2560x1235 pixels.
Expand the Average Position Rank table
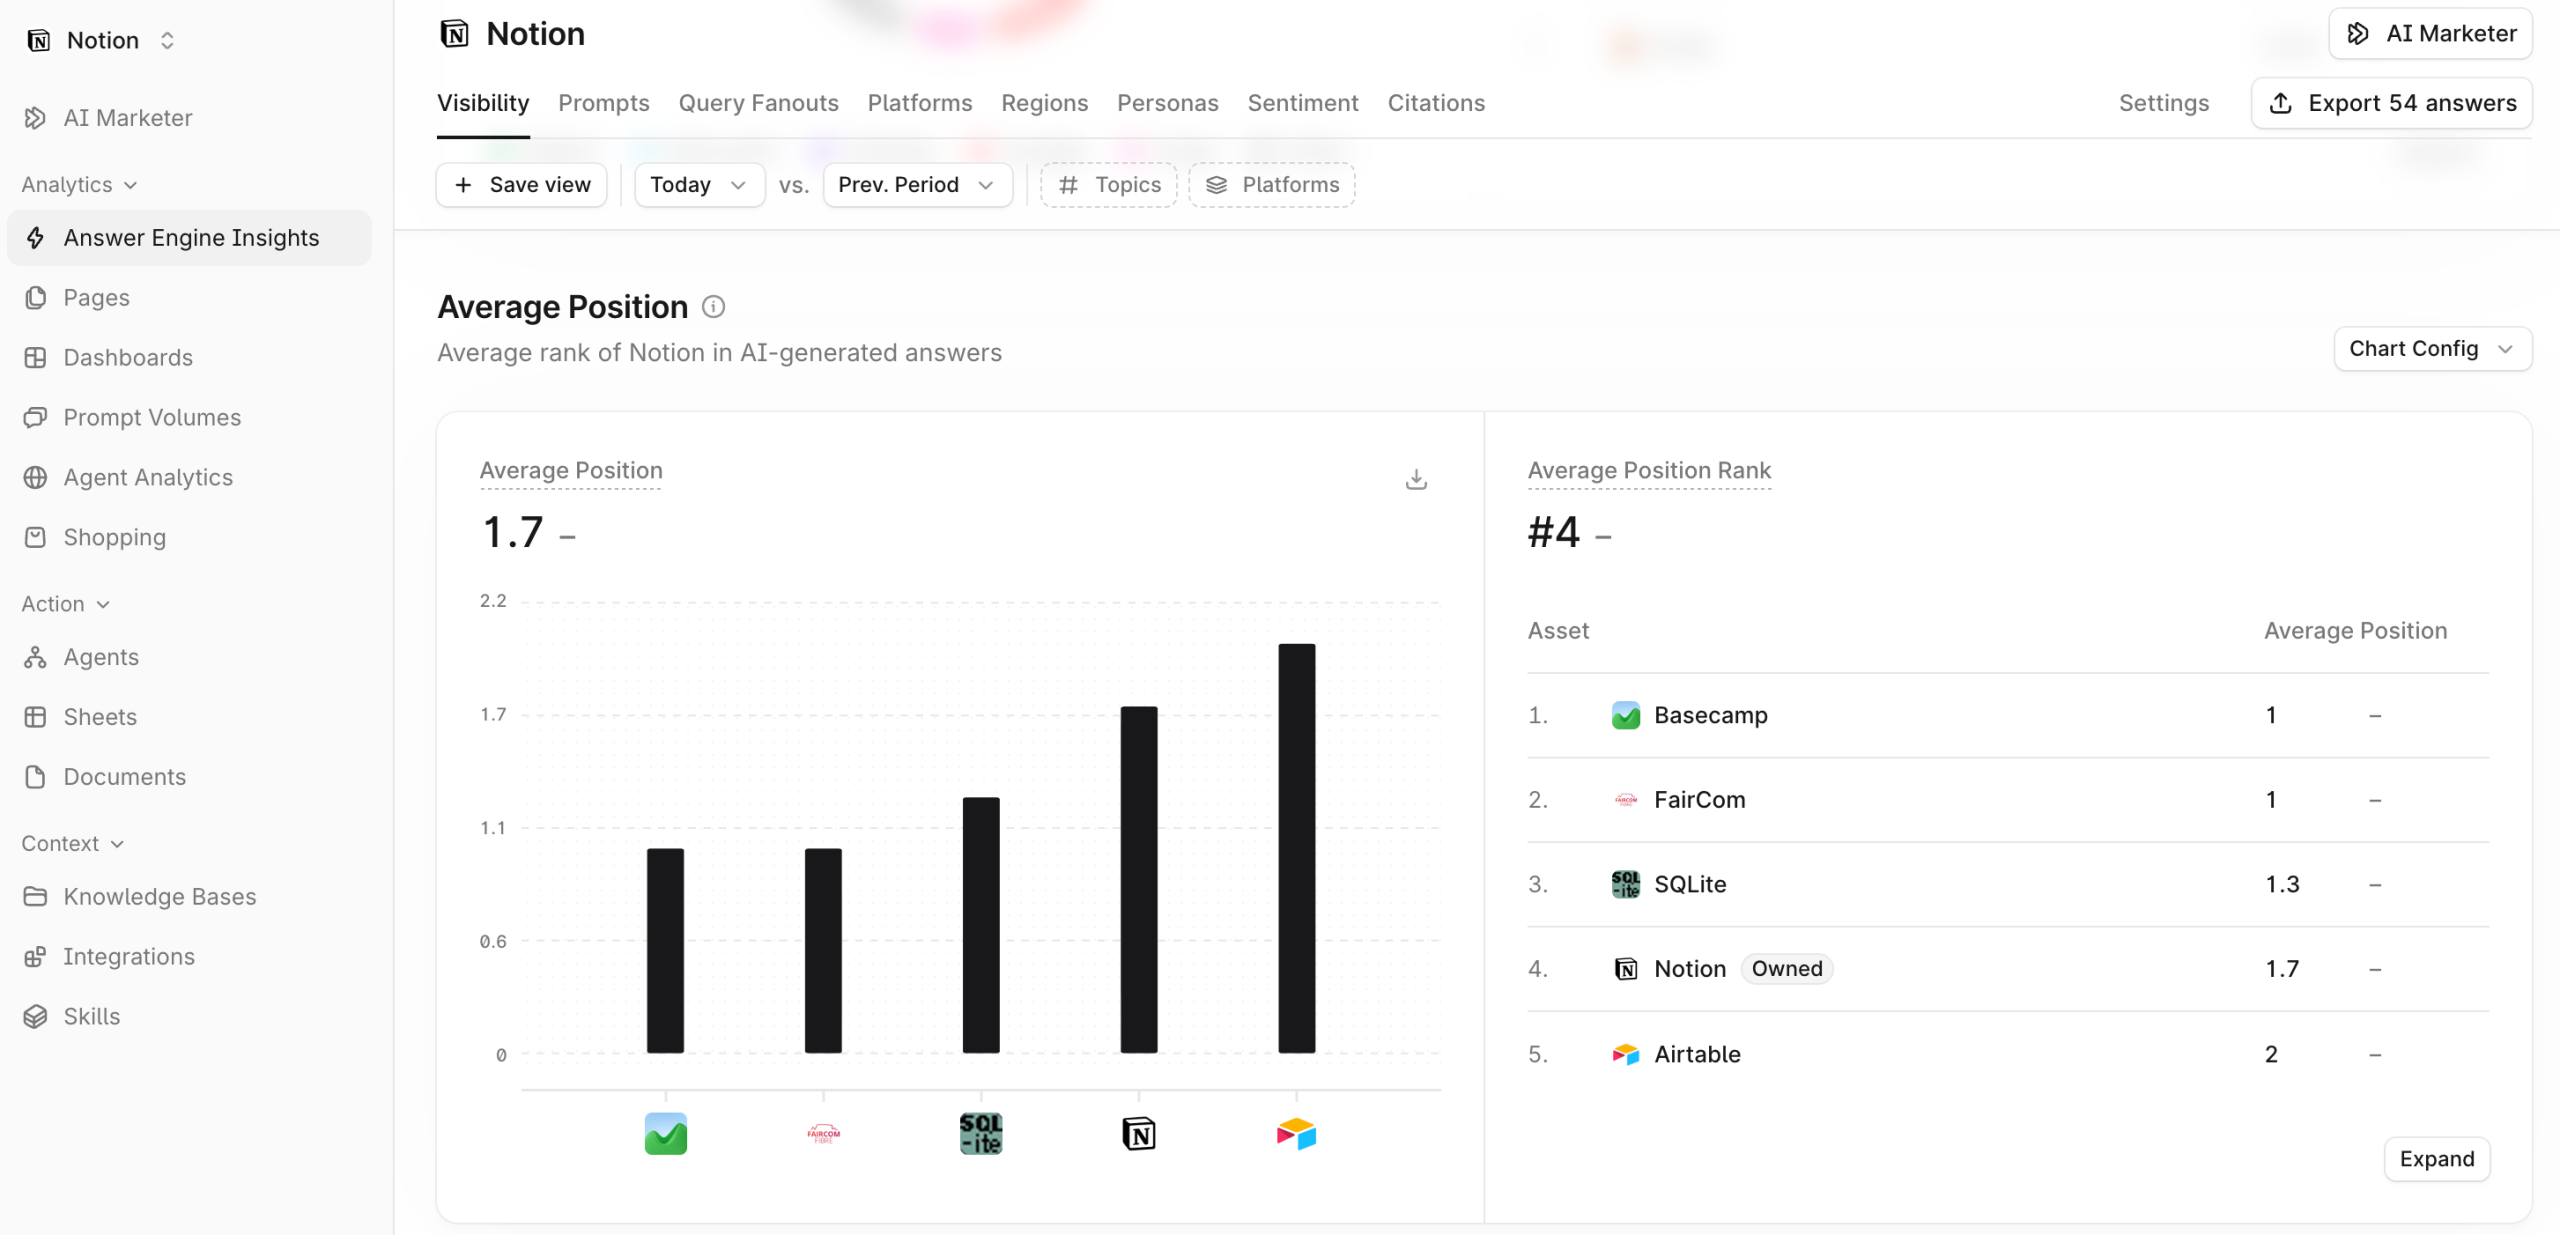(2437, 1159)
